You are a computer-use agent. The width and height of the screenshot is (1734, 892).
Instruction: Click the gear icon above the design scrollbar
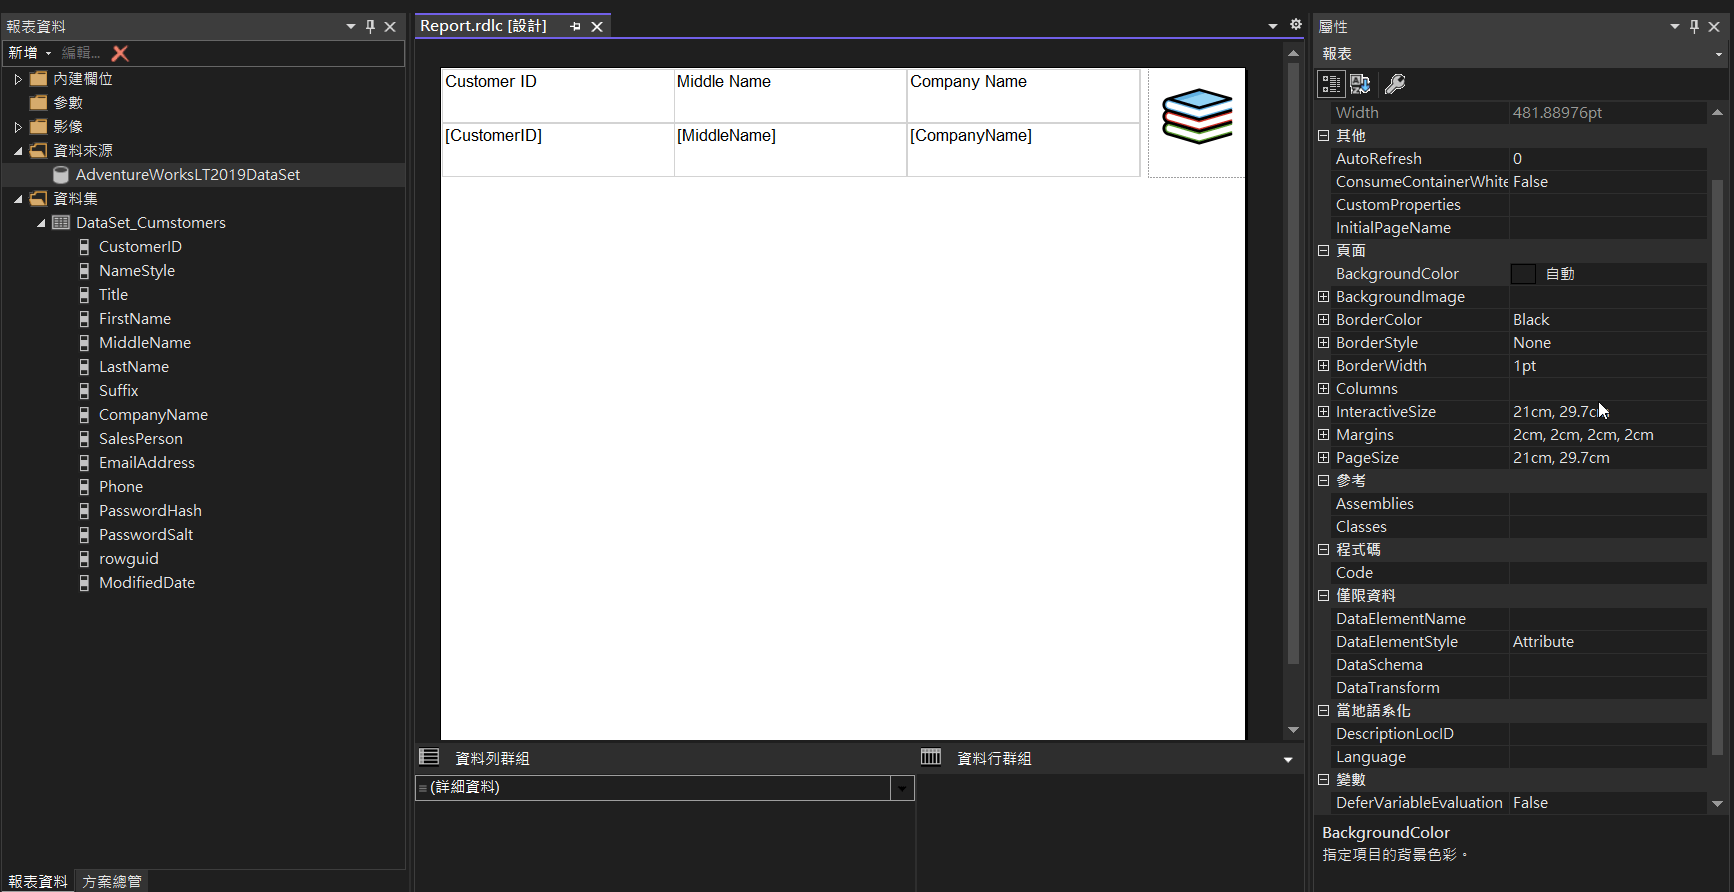pyautogui.click(x=1296, y=25)
